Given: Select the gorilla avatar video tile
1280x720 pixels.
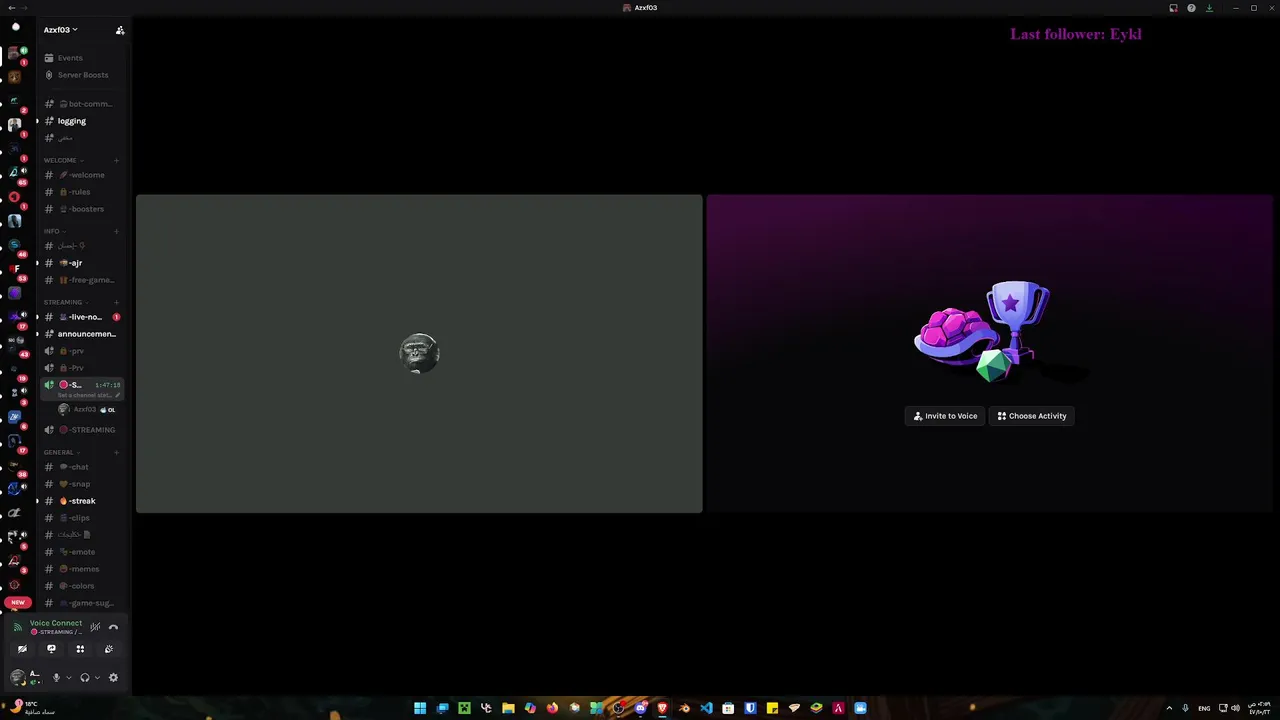Looking at the screenshot, I should (x=419, y=353).
